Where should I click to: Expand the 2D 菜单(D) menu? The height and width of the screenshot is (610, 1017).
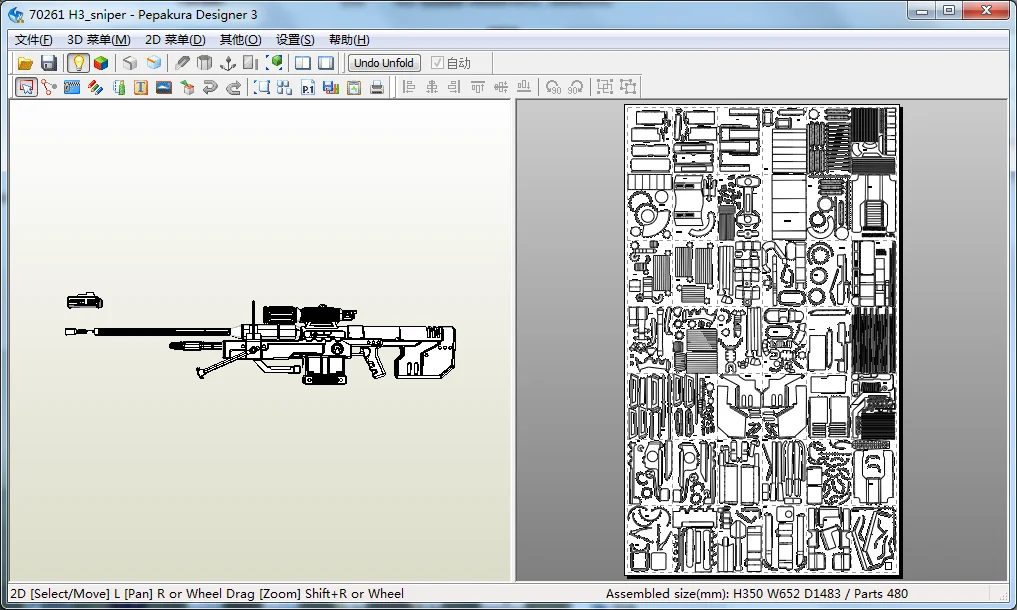coord(175,40)
